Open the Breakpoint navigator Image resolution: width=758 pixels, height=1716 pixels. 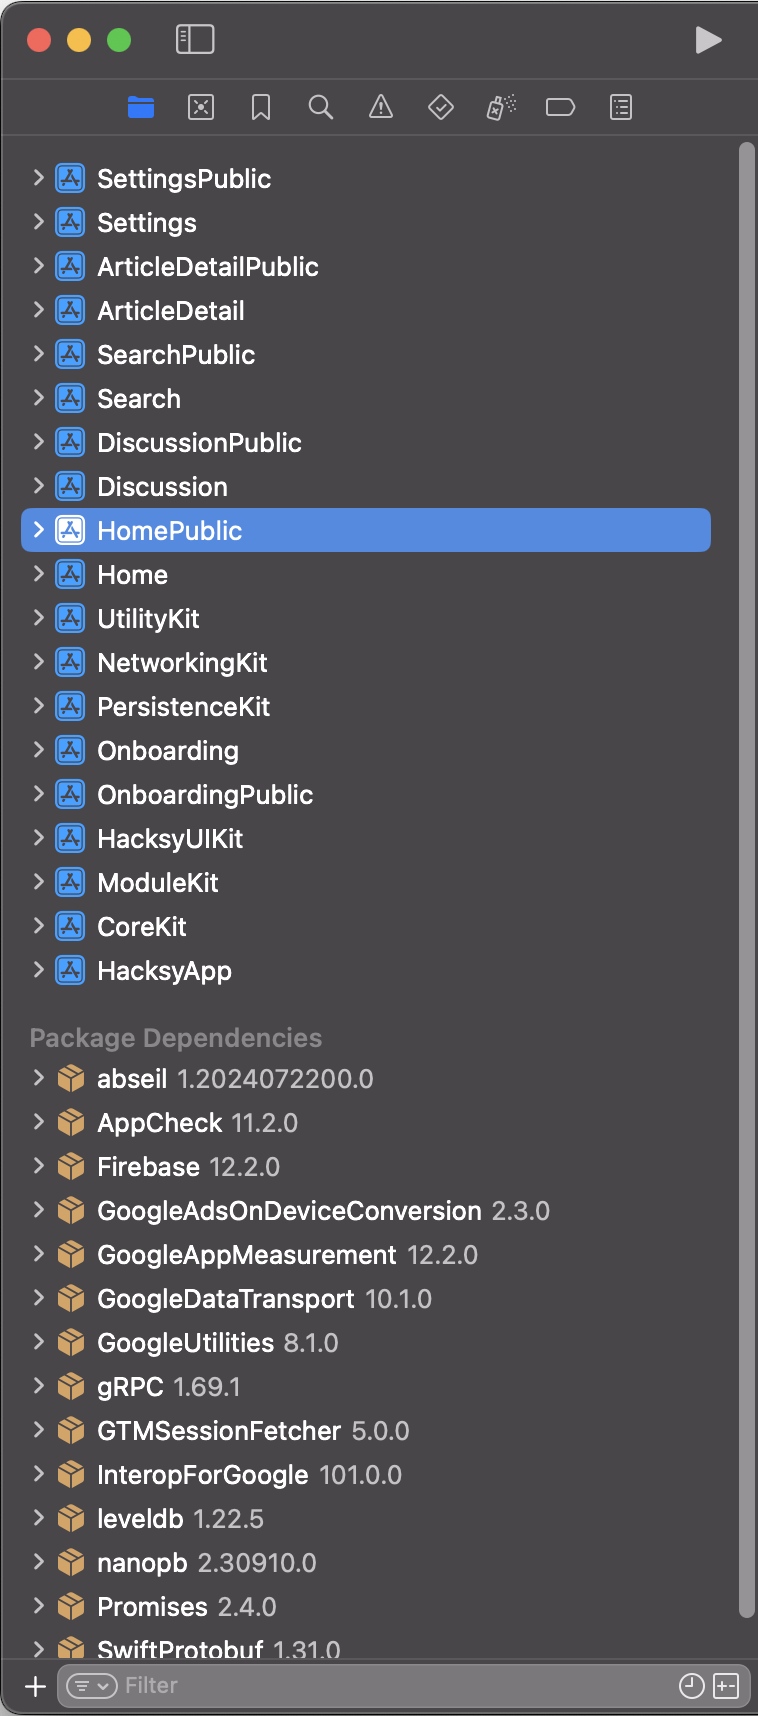[x=560, y=107]
